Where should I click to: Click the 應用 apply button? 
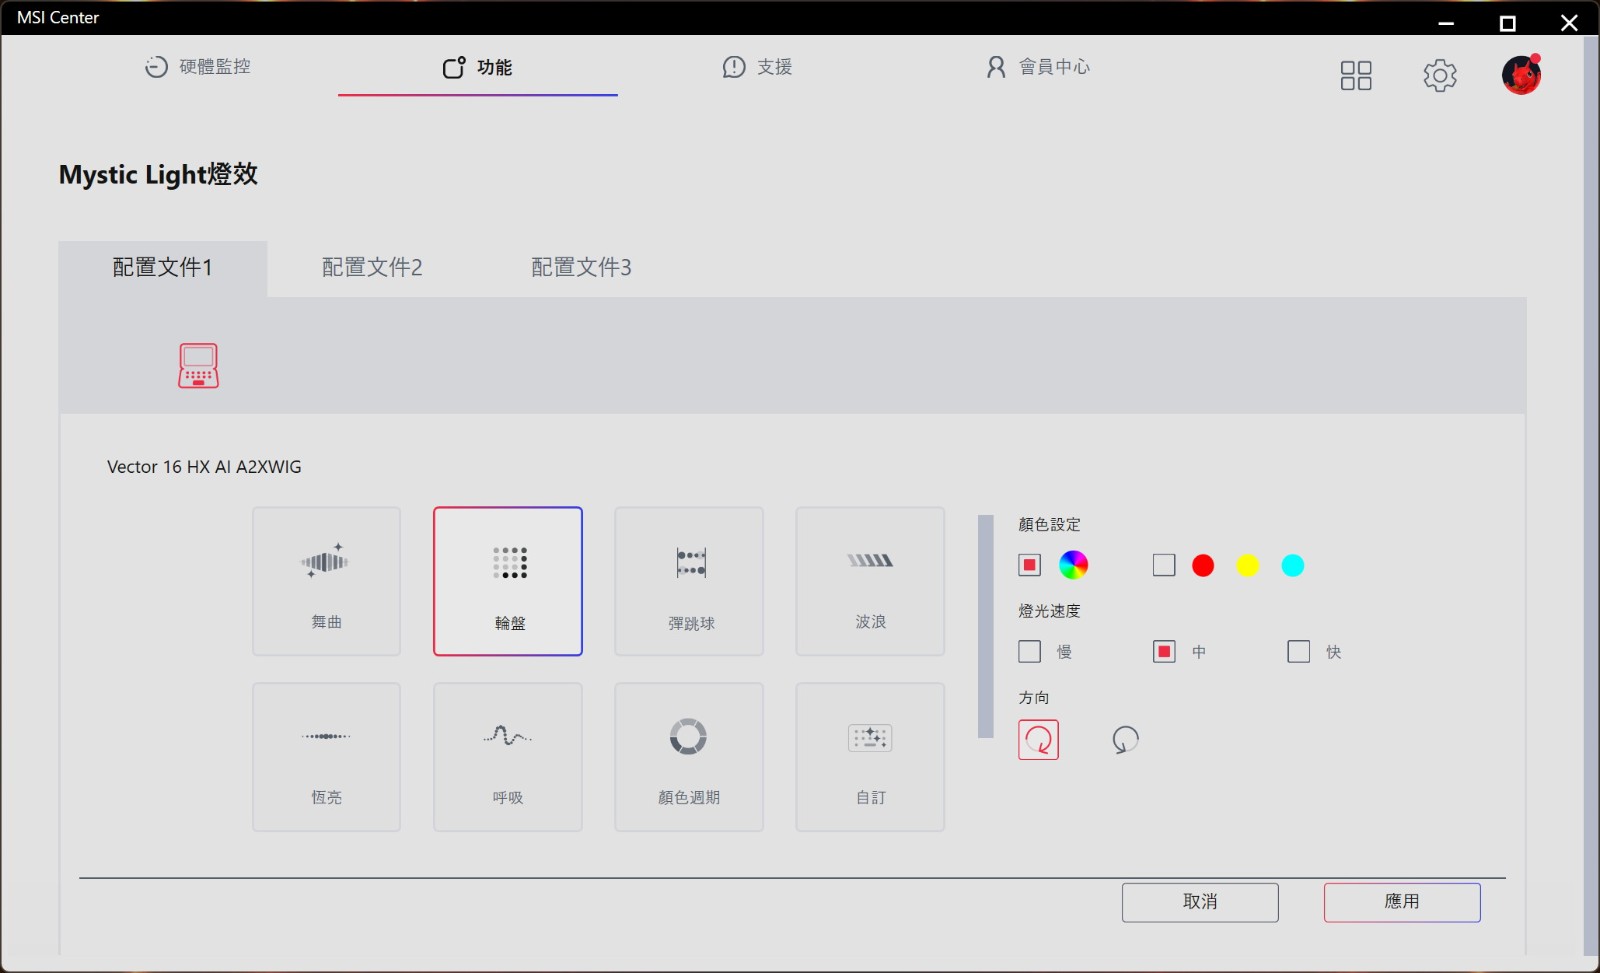click(x=1402, y=902)
